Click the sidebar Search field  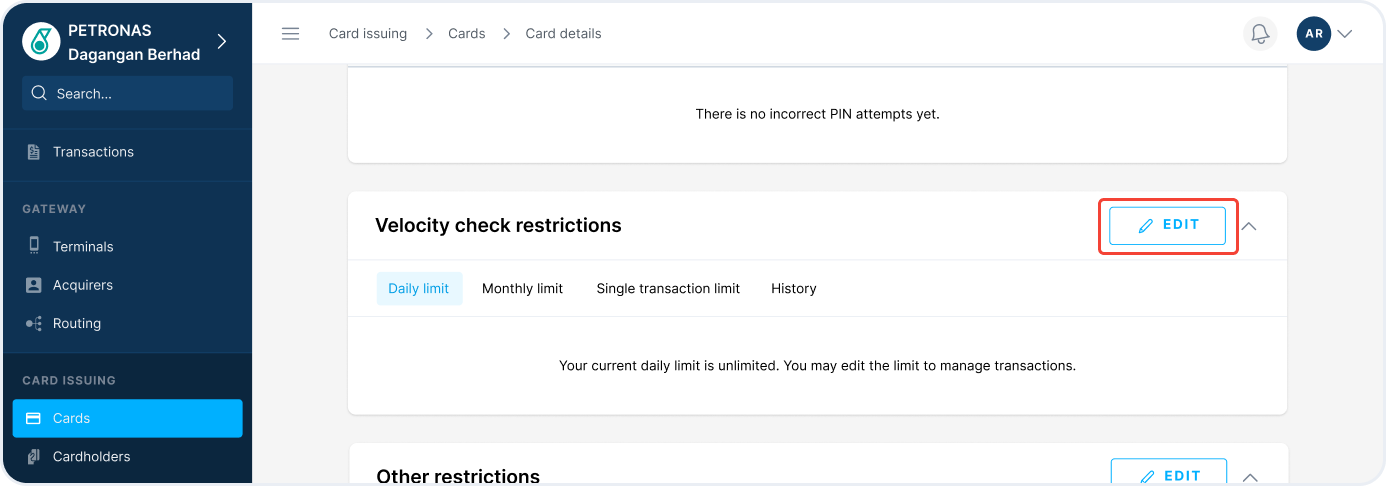128,94
